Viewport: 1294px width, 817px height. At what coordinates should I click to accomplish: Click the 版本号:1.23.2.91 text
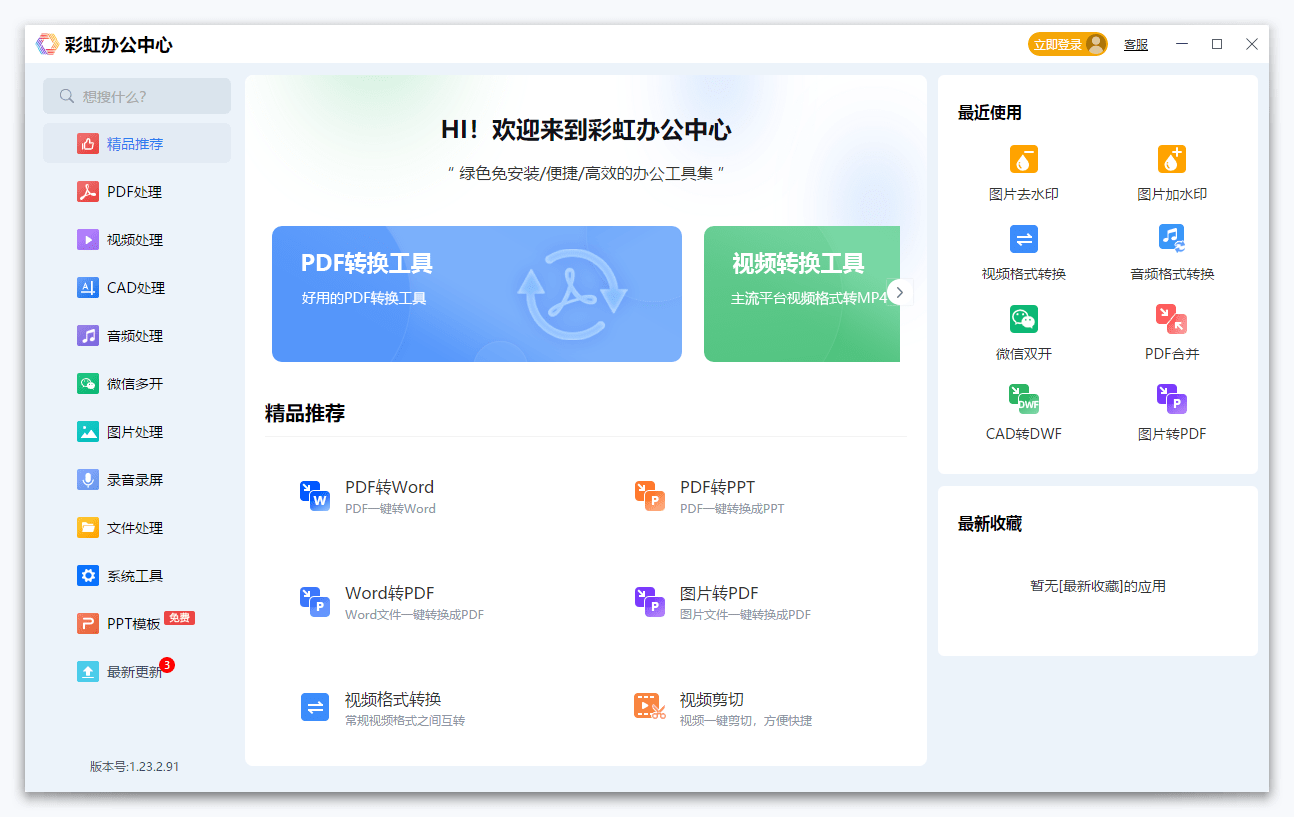click(135, 766)
